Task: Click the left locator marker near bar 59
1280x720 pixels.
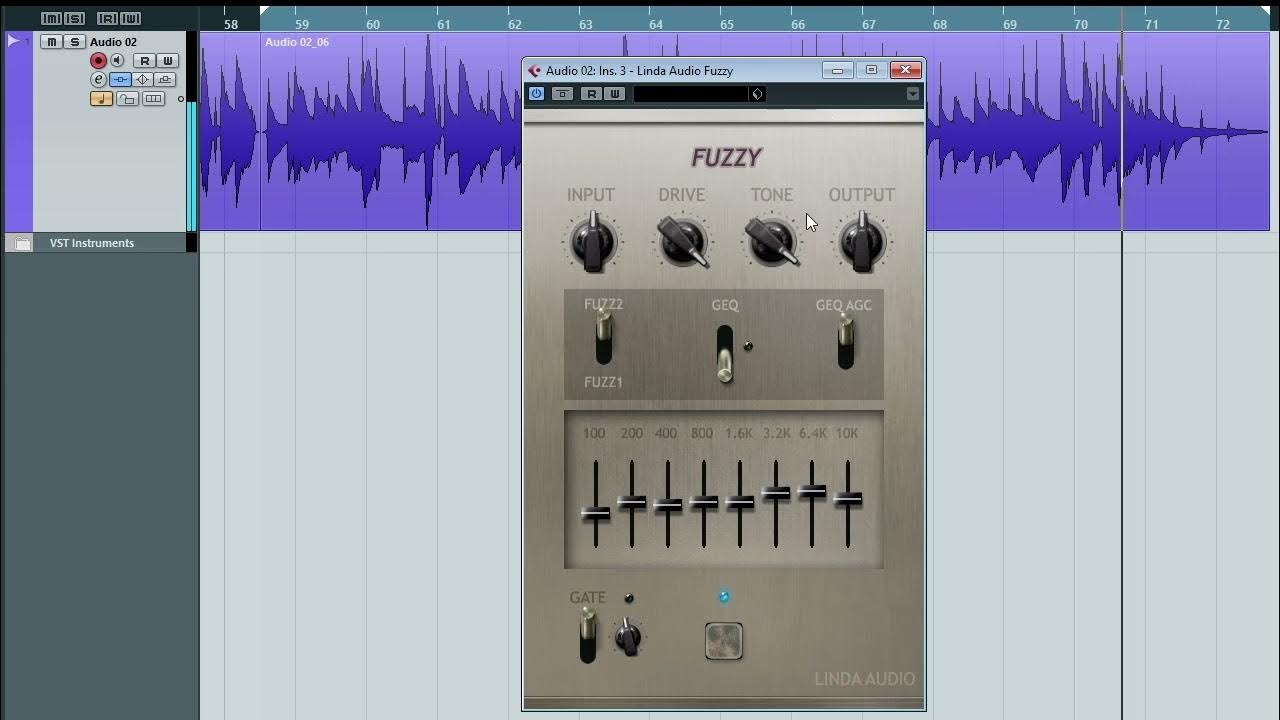Action: point(263,11)
